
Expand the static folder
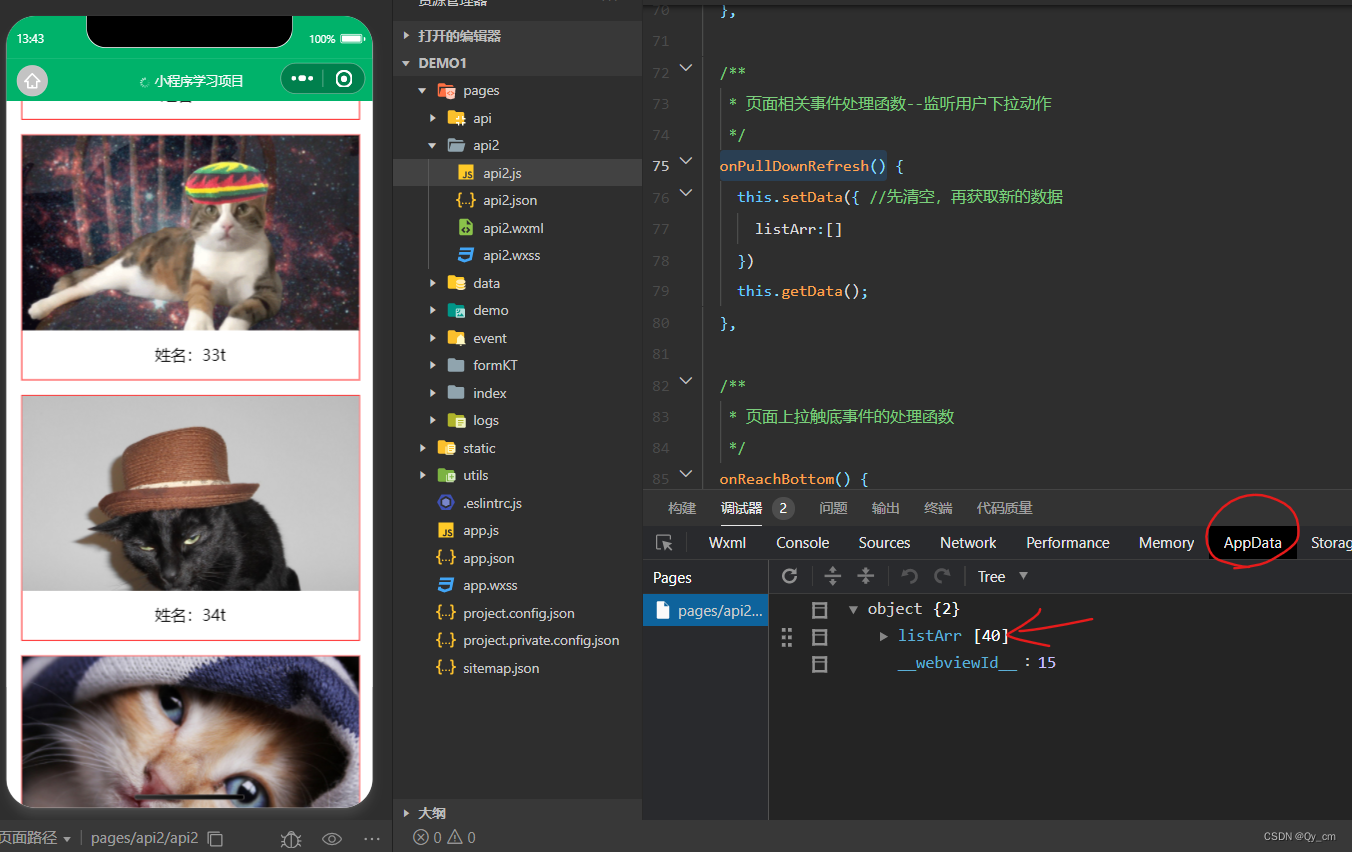click(422, 448)
